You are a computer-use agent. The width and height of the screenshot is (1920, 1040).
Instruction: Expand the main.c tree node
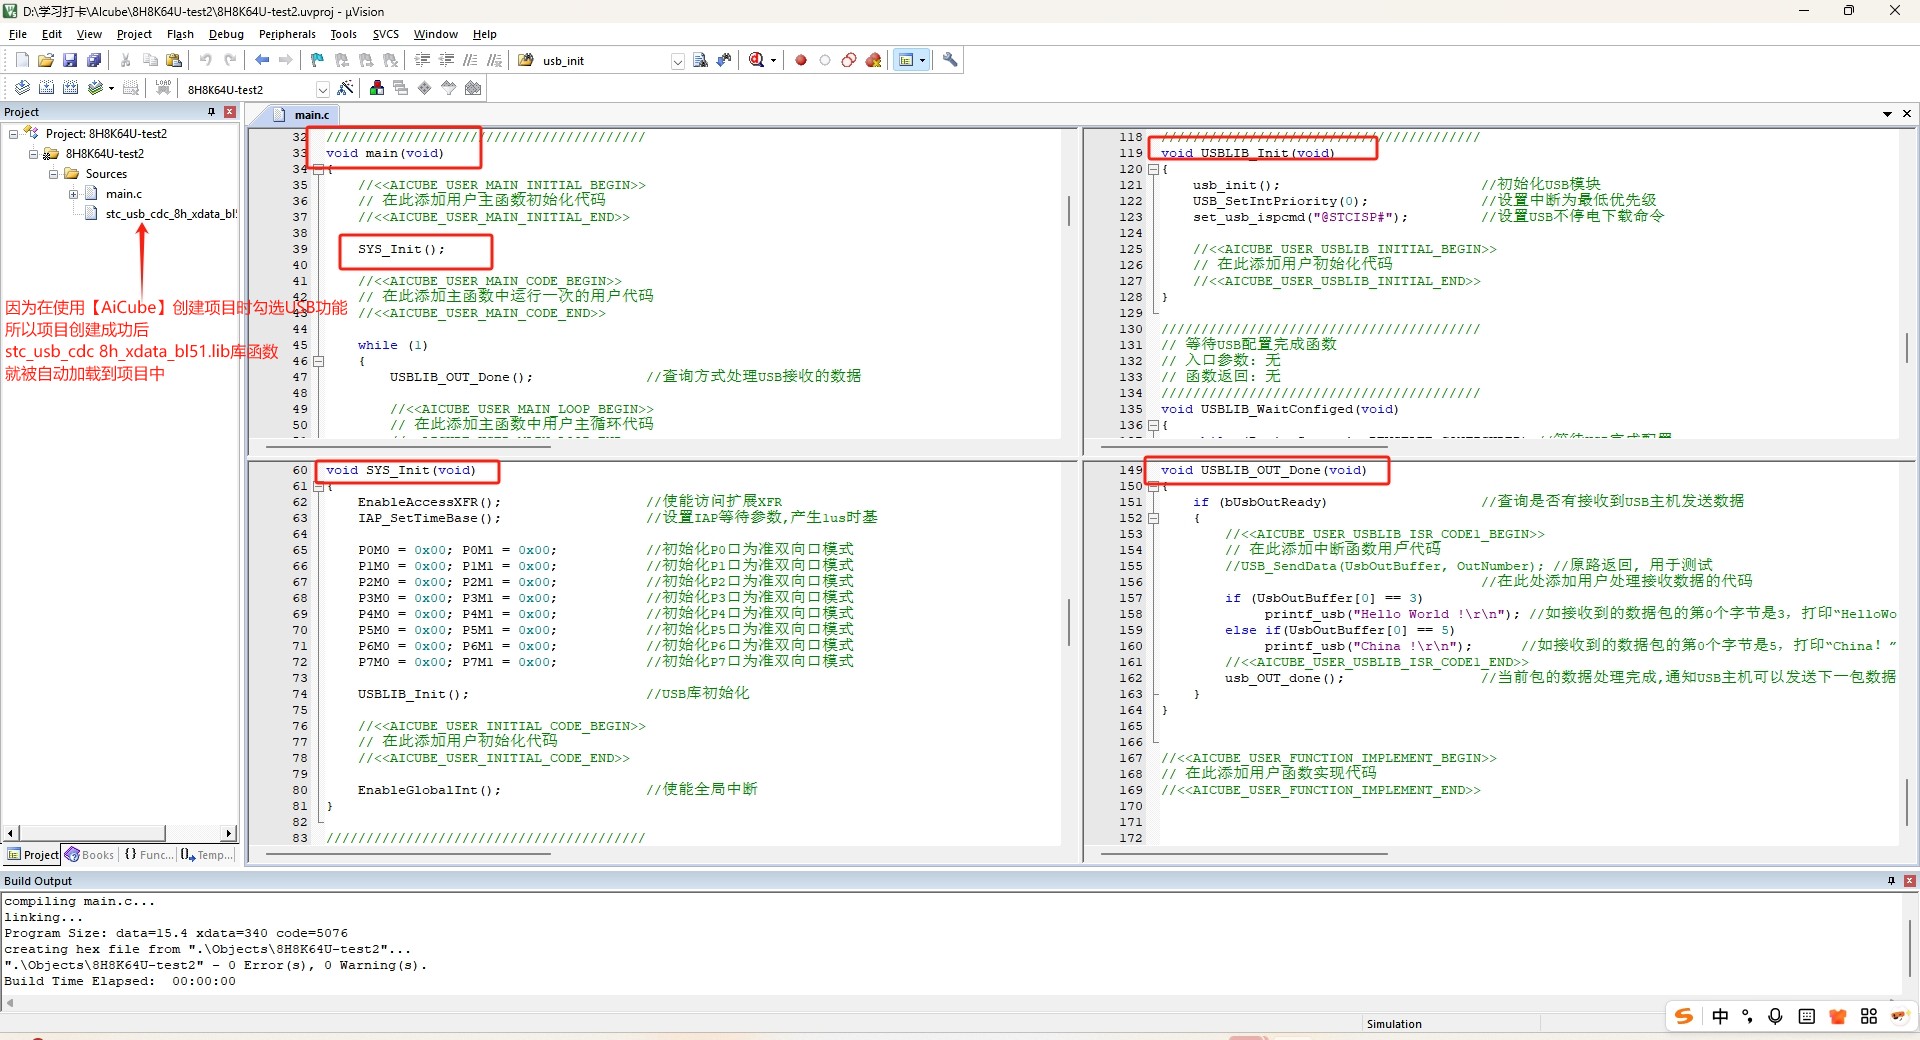click(73, 194)
